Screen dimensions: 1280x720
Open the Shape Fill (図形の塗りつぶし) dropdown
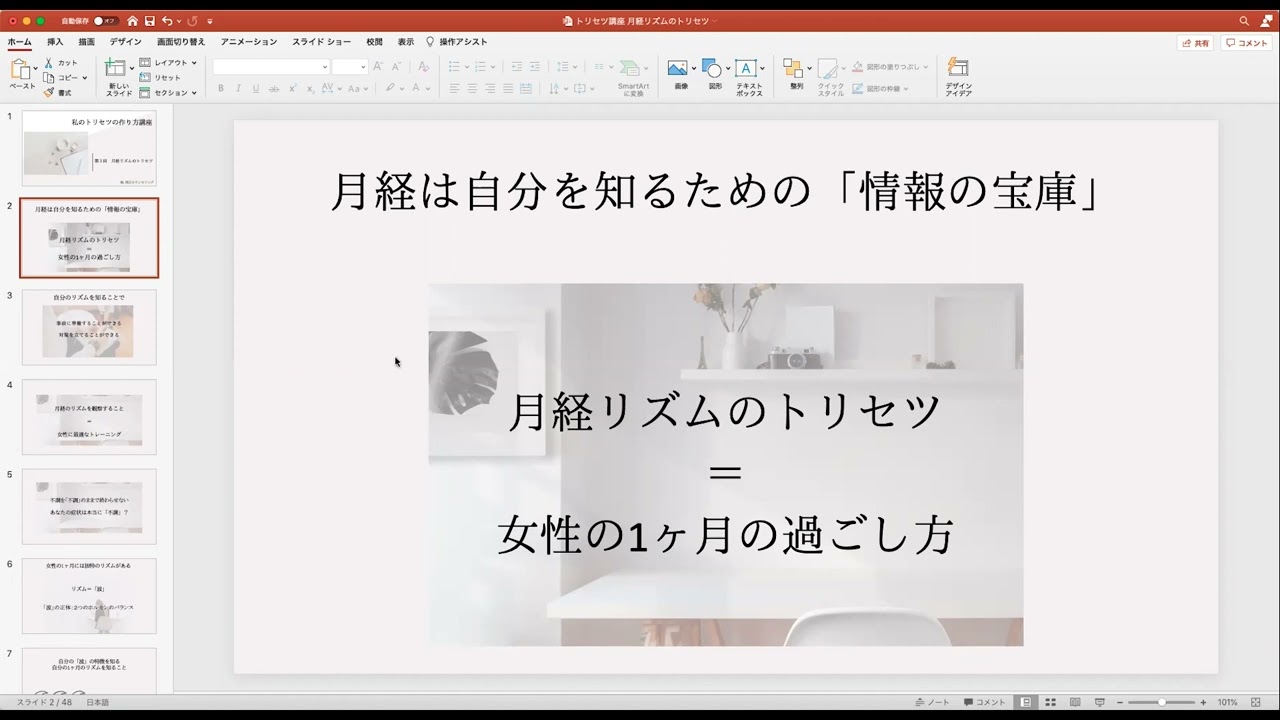pyautogui.click(x=890, y=66)
